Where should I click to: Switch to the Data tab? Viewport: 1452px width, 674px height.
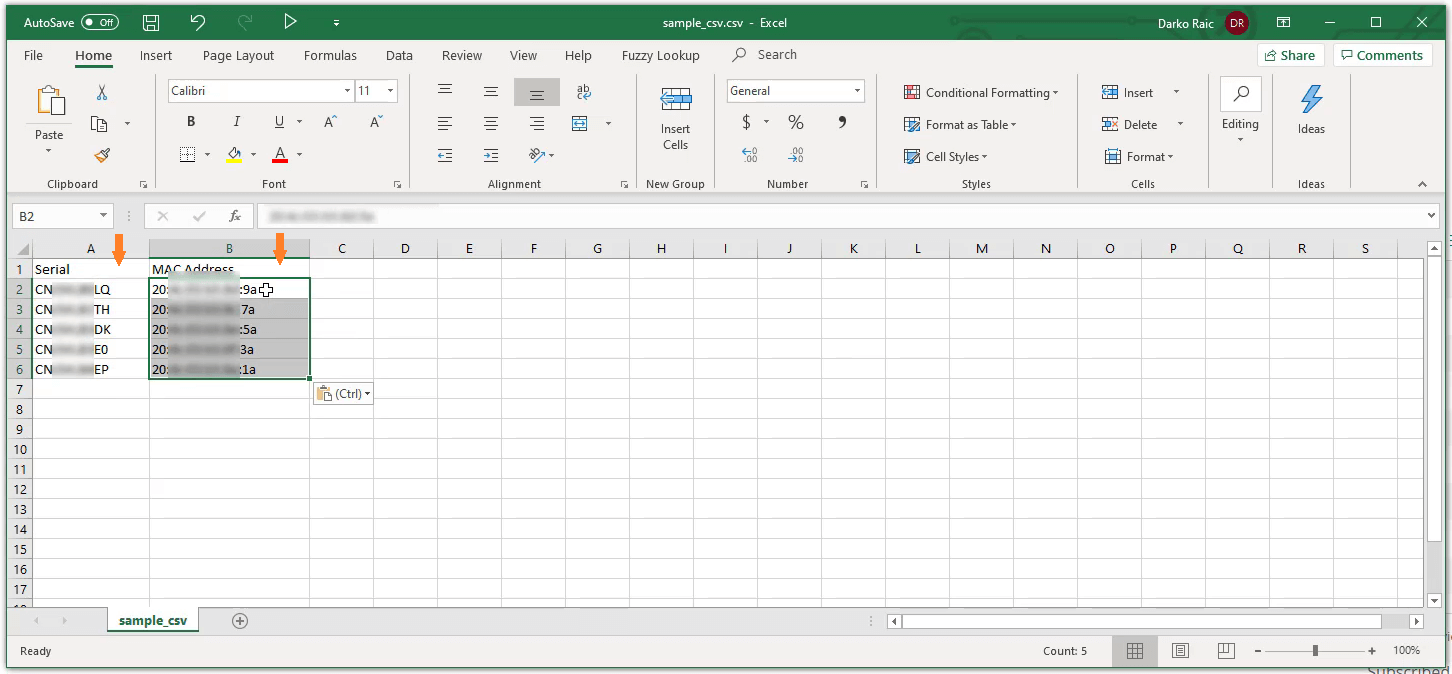click(x=399, y=55)
